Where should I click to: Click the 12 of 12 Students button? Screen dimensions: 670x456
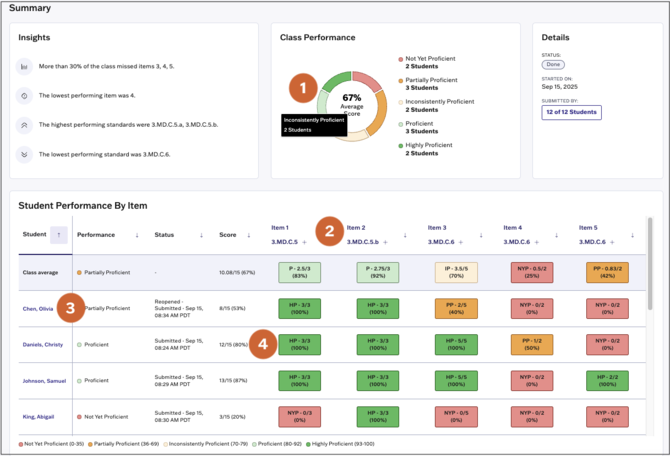coord(571,112)
